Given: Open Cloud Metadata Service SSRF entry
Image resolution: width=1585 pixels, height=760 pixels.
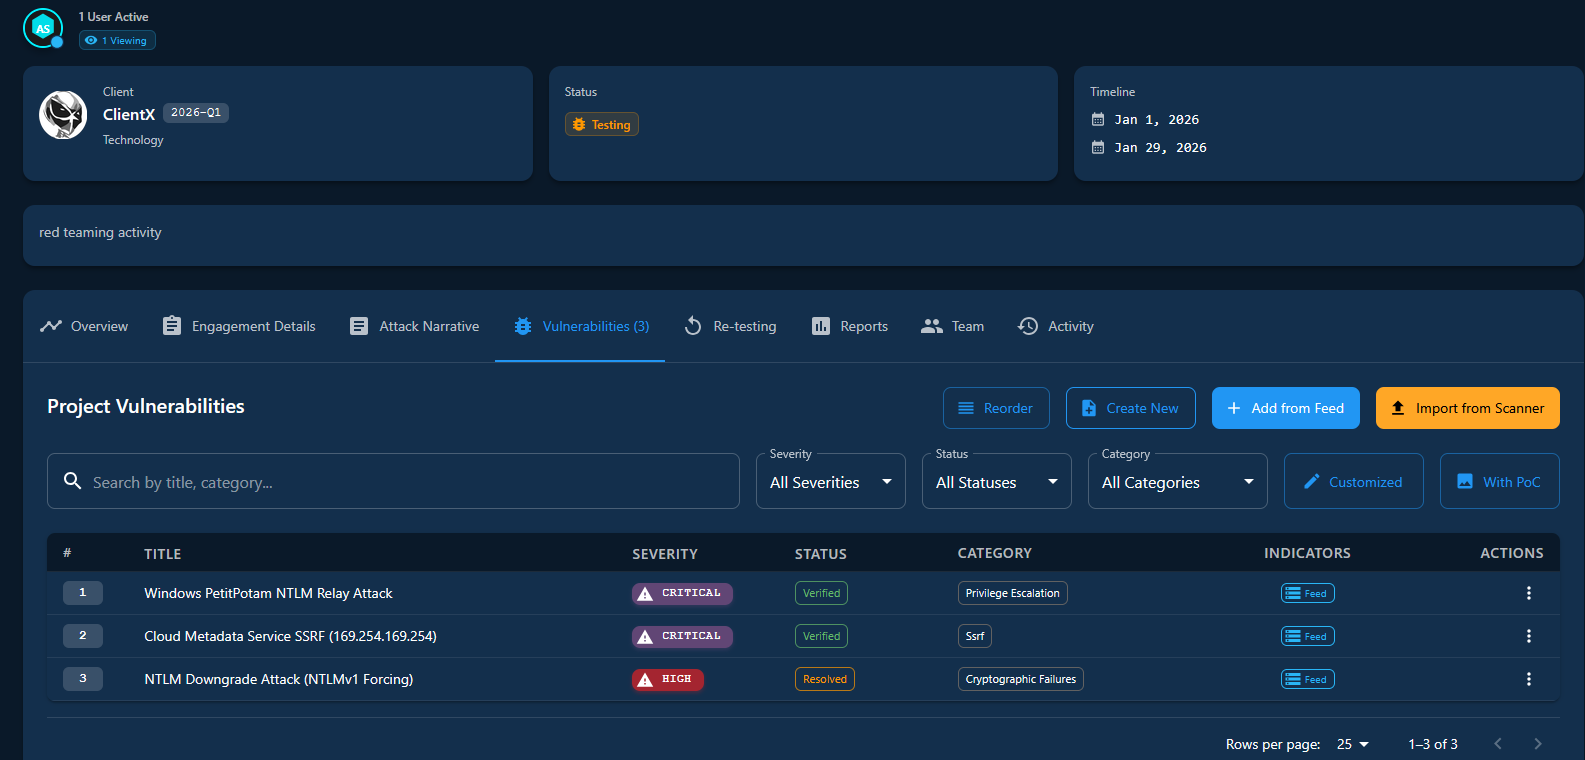Looking at the screenshot, I should (290, 636).
